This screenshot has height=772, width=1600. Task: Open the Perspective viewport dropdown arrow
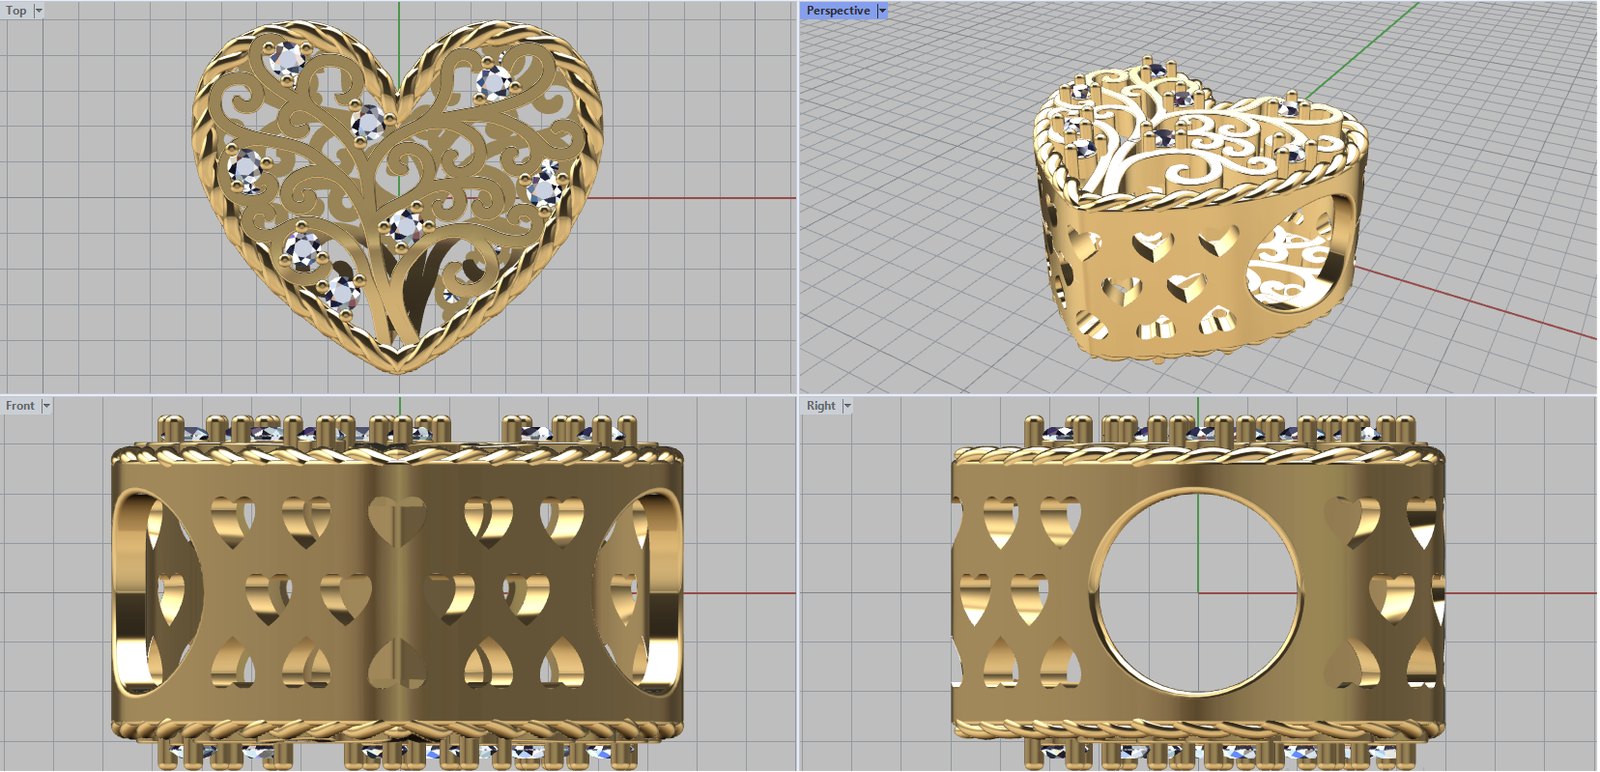pos(882,10)
